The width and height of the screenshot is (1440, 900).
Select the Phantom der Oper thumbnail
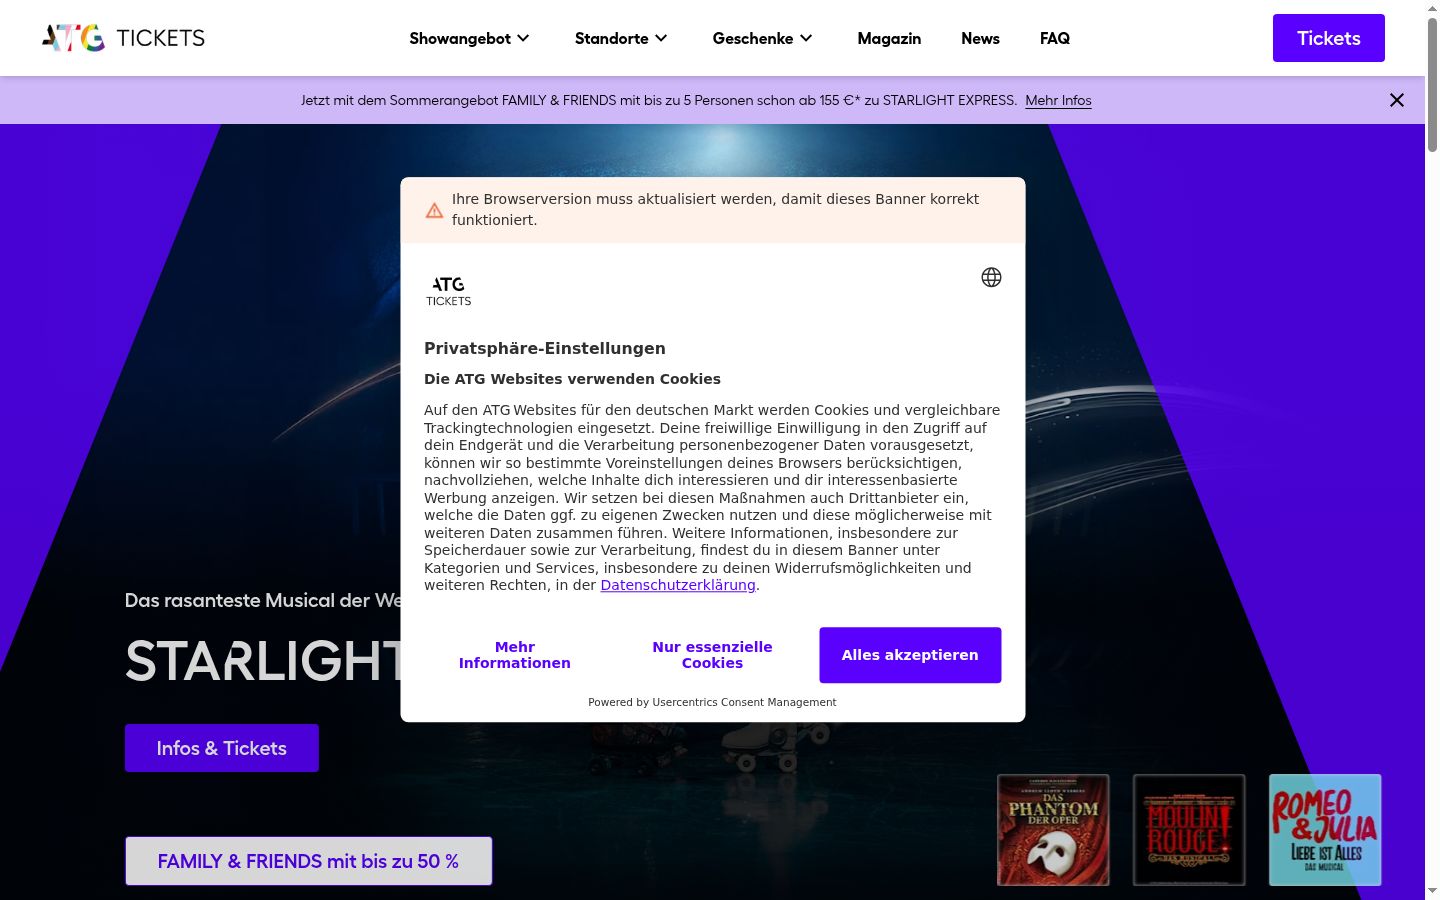tap(1053, 830)
